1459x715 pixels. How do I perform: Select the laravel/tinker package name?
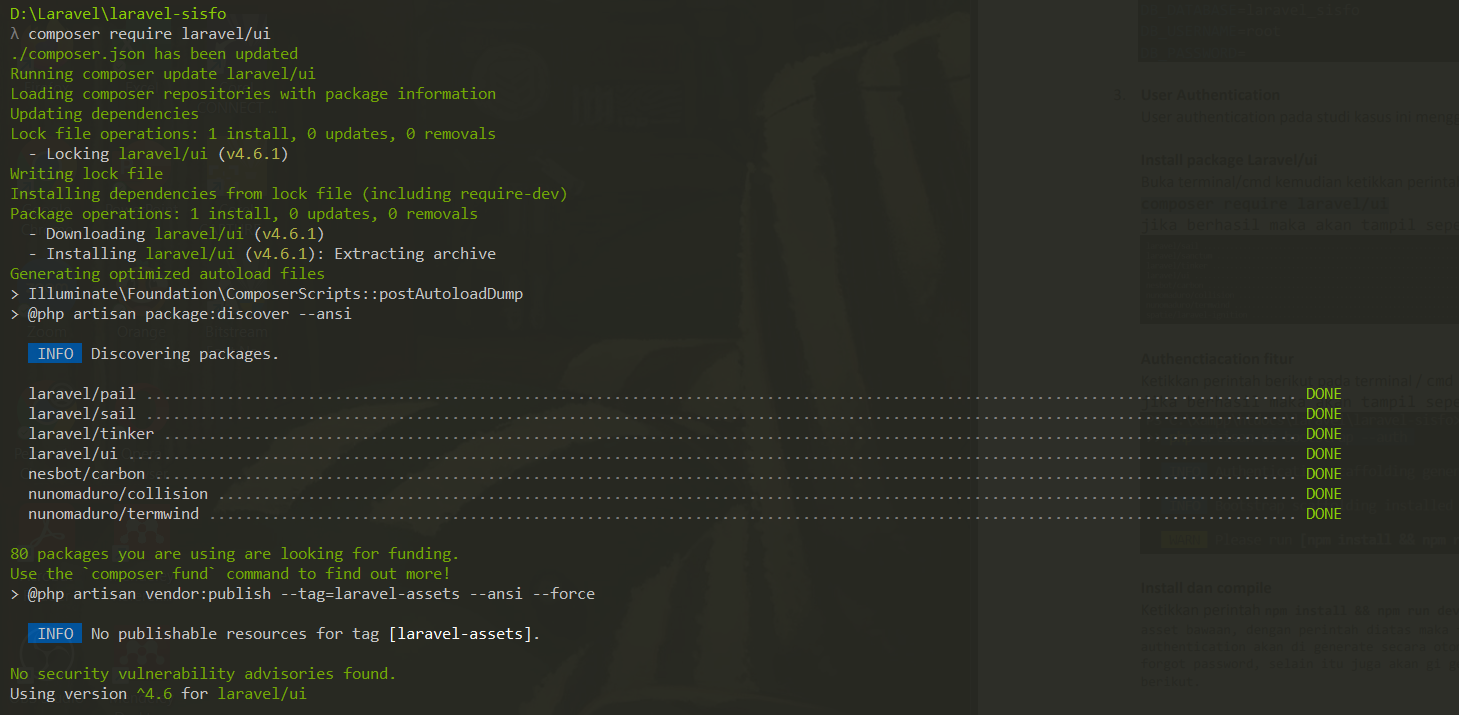[x=91, y=434]
